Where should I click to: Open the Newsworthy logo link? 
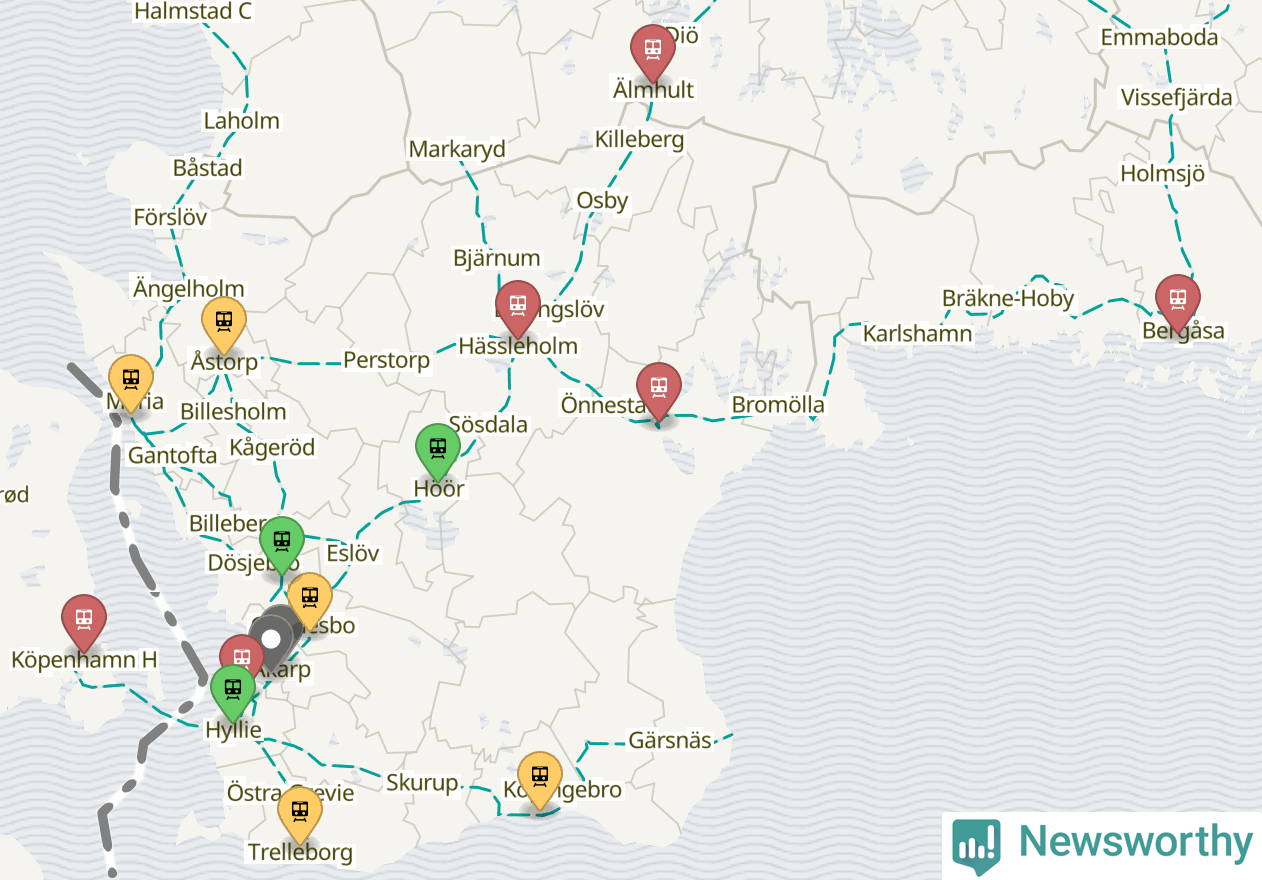tap(1102, 843)
